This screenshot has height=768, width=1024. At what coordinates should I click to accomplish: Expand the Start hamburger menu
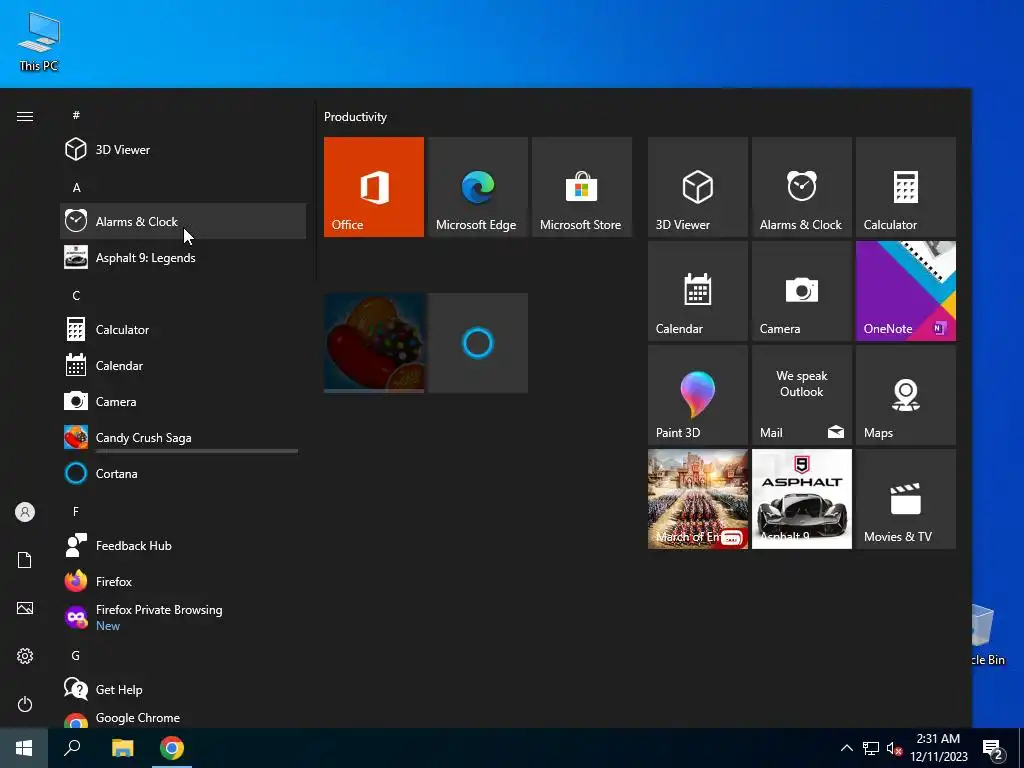pos(25,116)
